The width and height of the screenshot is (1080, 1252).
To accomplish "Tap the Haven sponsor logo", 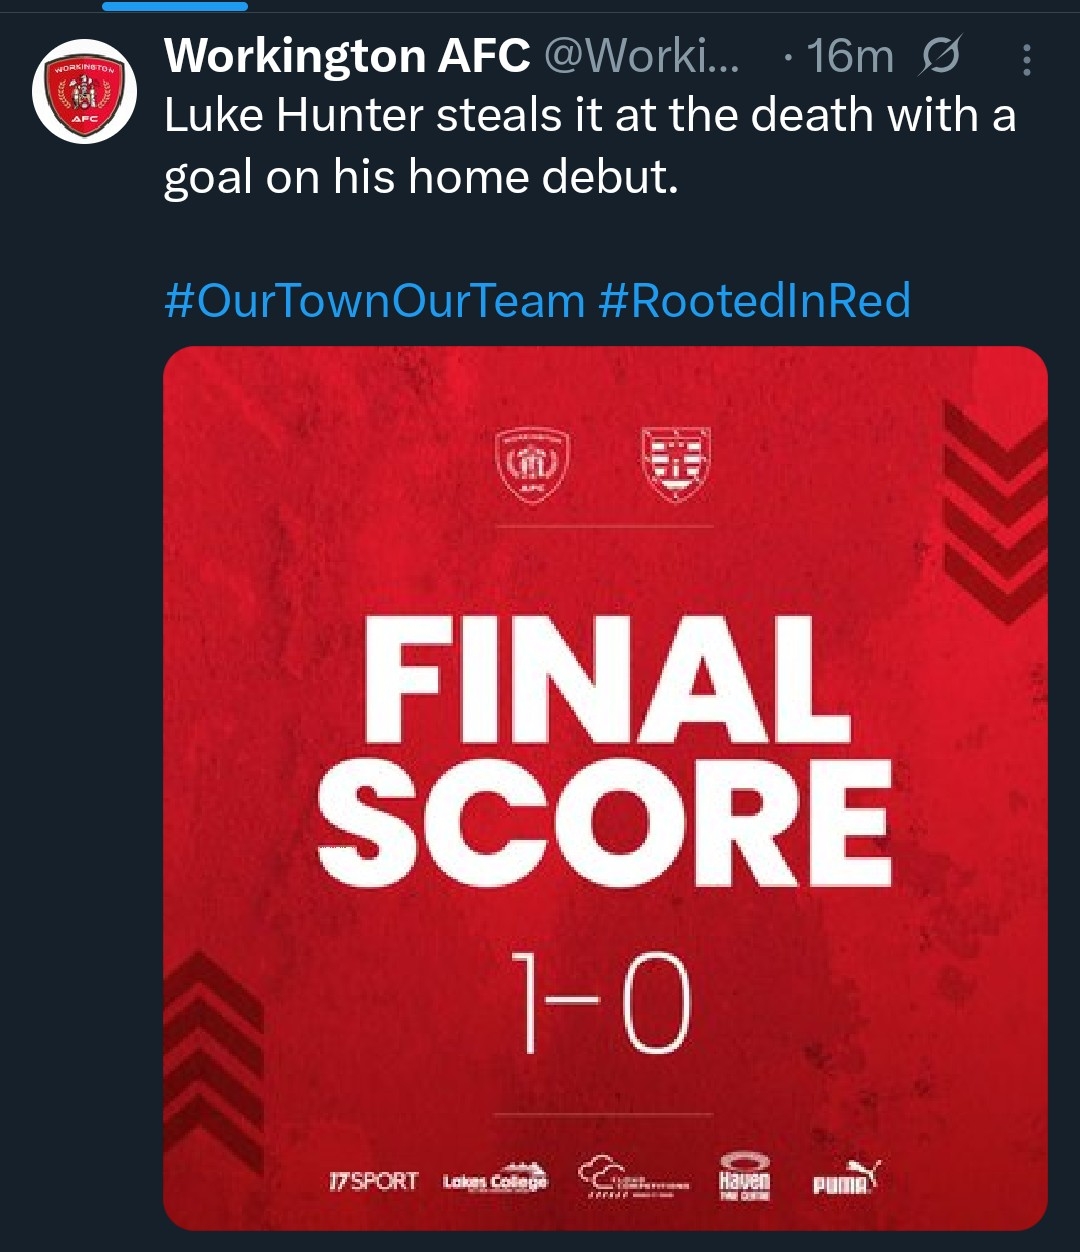I will click(x=745, y=1178).
